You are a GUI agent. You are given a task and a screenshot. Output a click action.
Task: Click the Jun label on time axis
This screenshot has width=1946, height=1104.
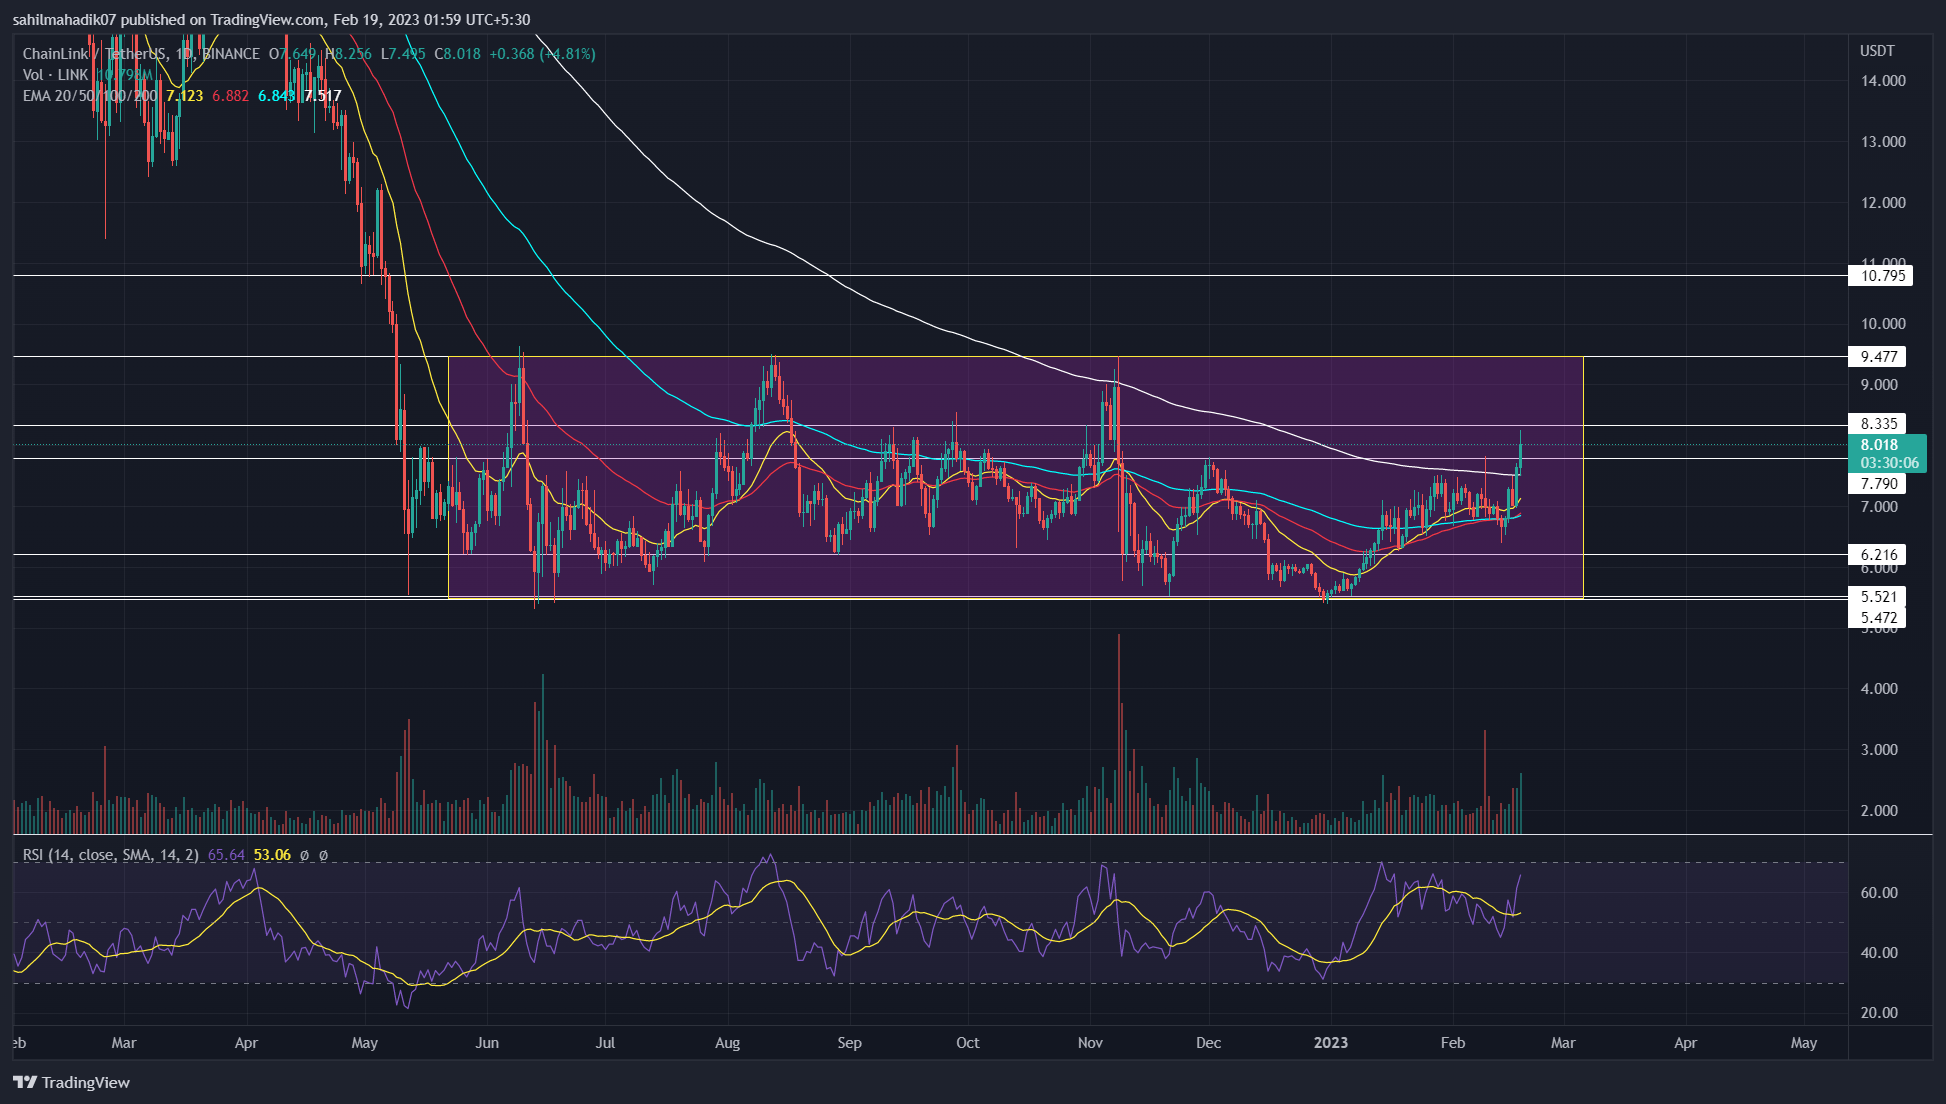point(487,1043)
